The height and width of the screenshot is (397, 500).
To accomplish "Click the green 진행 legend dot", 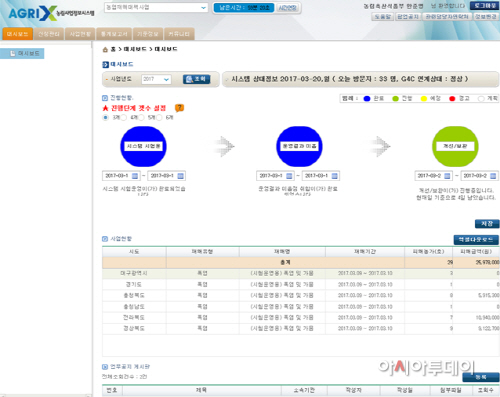I will tap(395, 99).
